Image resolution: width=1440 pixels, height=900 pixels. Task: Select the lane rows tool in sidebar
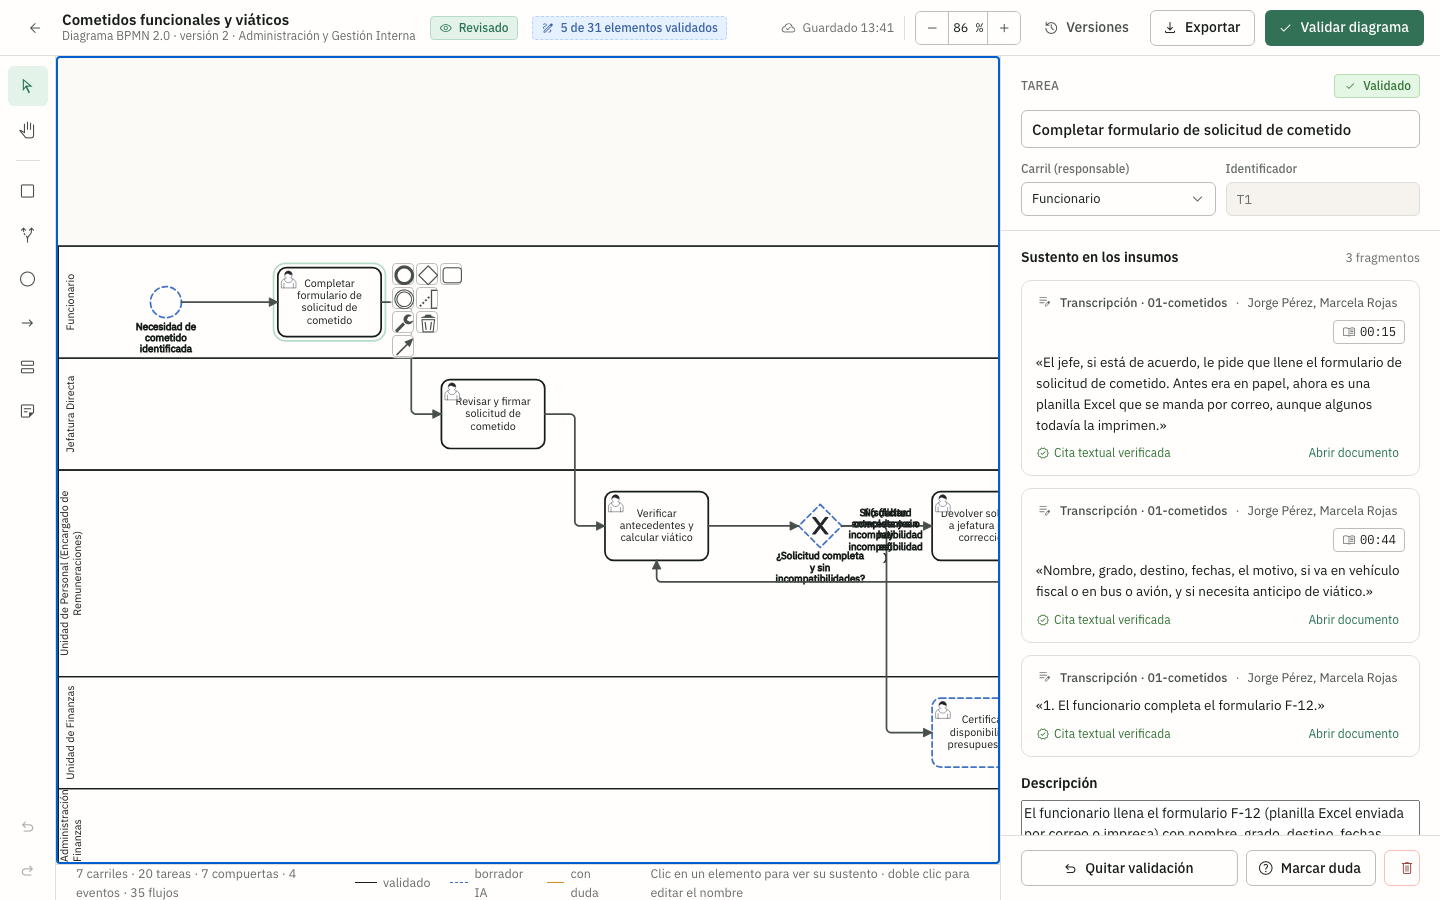point(28,367)
